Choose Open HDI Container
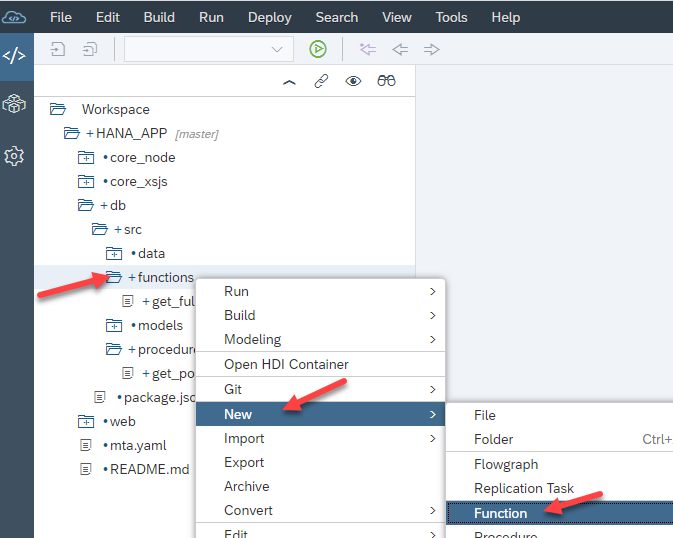The width and height of the screenshot is (673, 538). (320, 364)
